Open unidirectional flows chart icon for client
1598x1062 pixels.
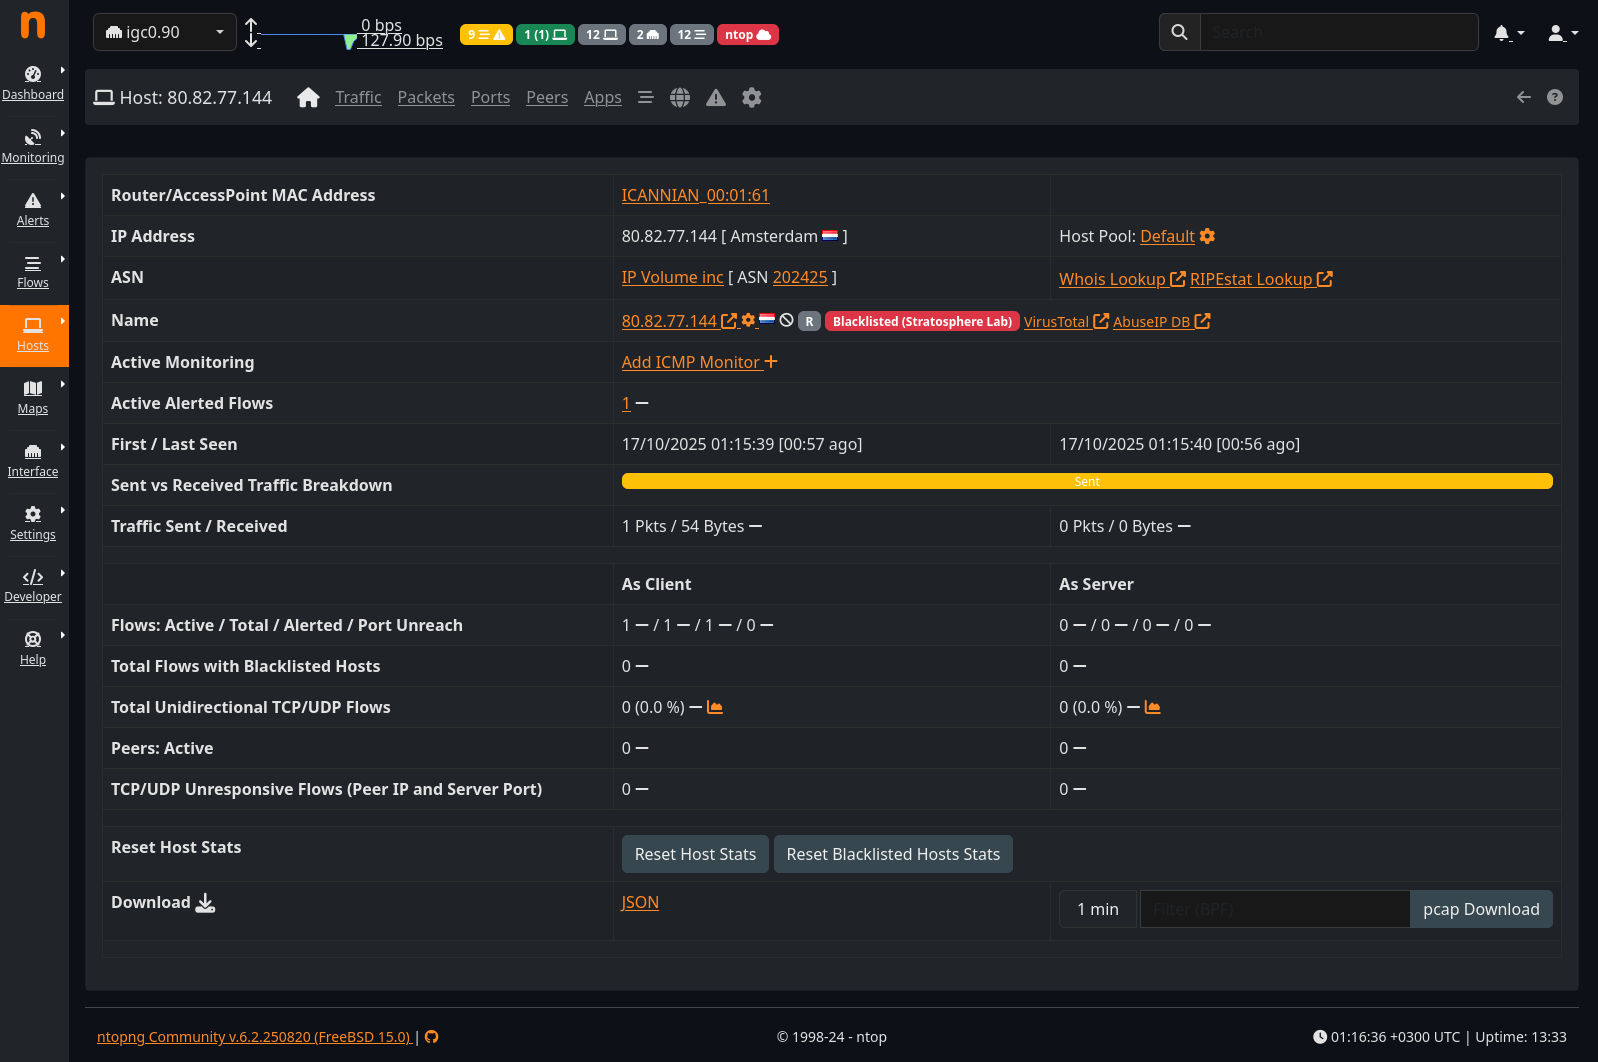click(715, 707)
